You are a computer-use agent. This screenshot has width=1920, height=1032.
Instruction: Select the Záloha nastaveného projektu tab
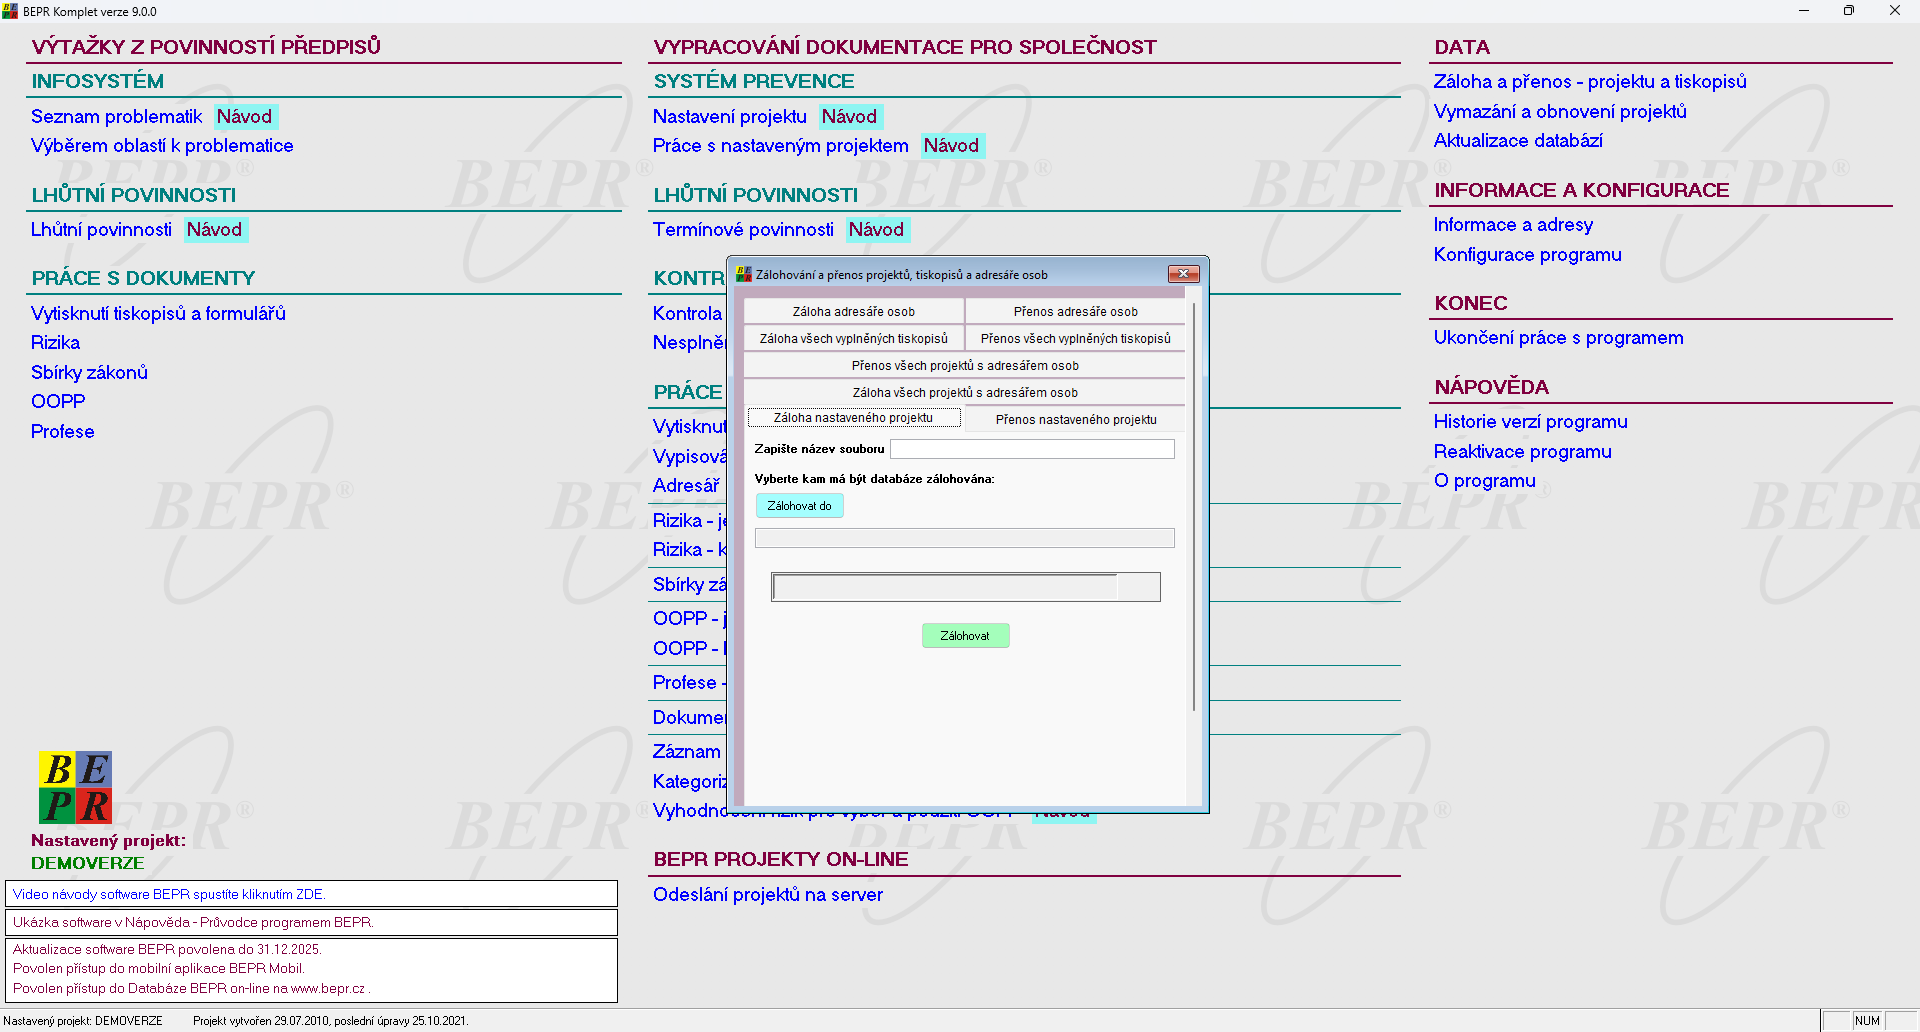[854, 418]
